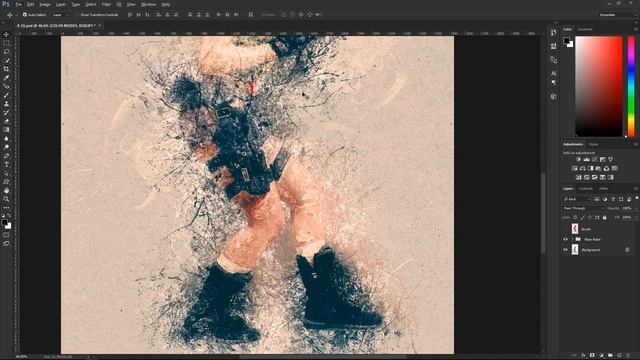Add a Vibrance adjustment

pos(610,159)
